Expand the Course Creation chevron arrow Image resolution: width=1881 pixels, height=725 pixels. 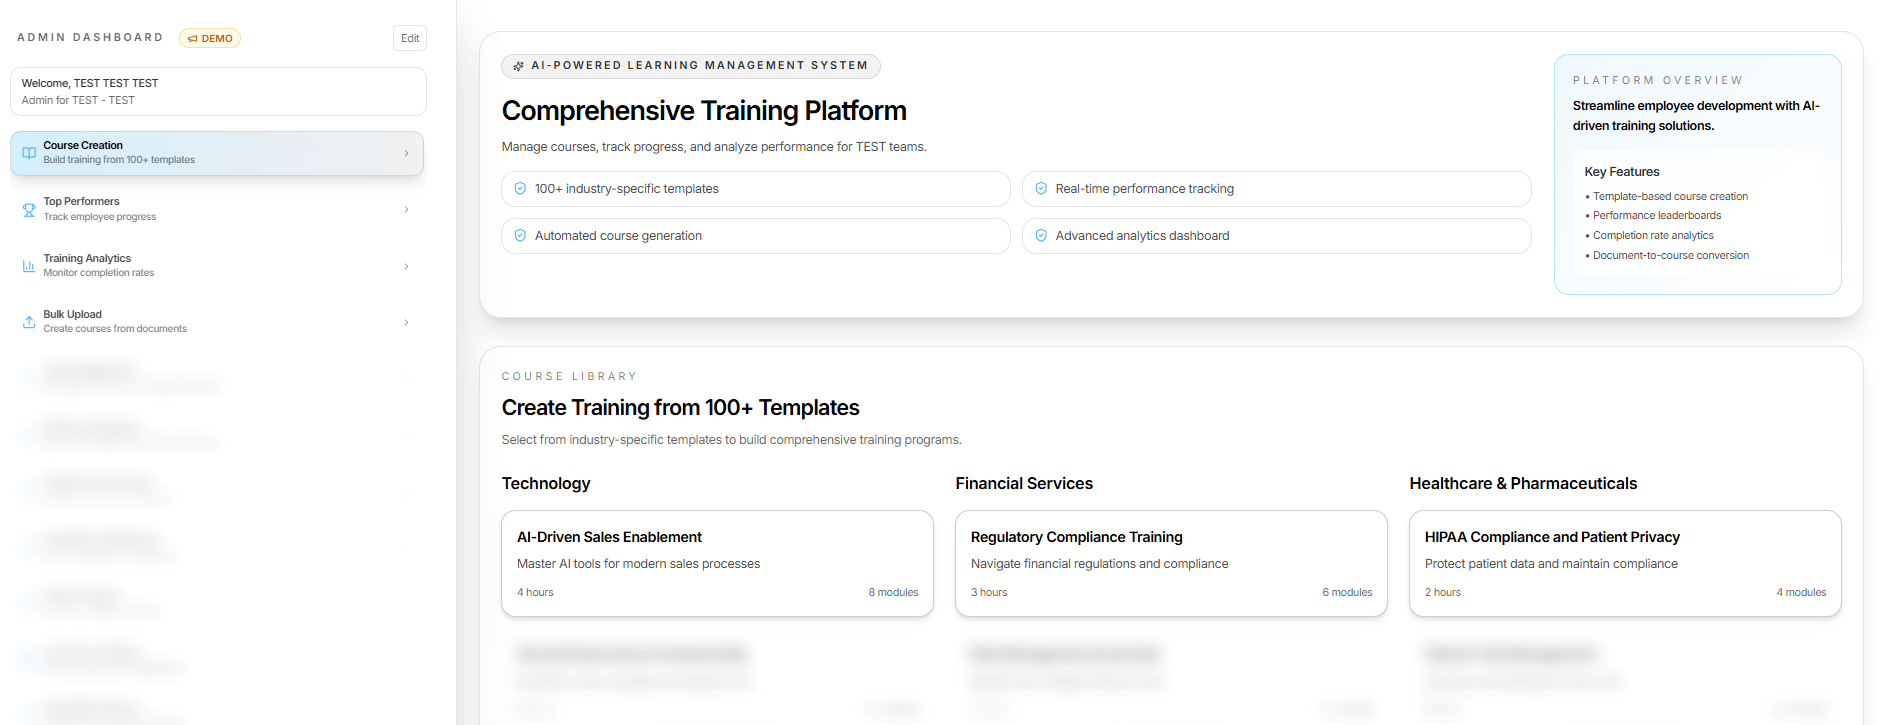point(406,154)
